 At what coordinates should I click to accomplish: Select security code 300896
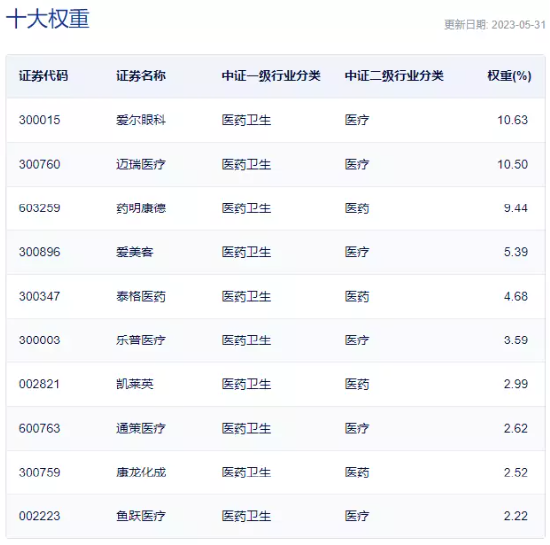[40, 252]
